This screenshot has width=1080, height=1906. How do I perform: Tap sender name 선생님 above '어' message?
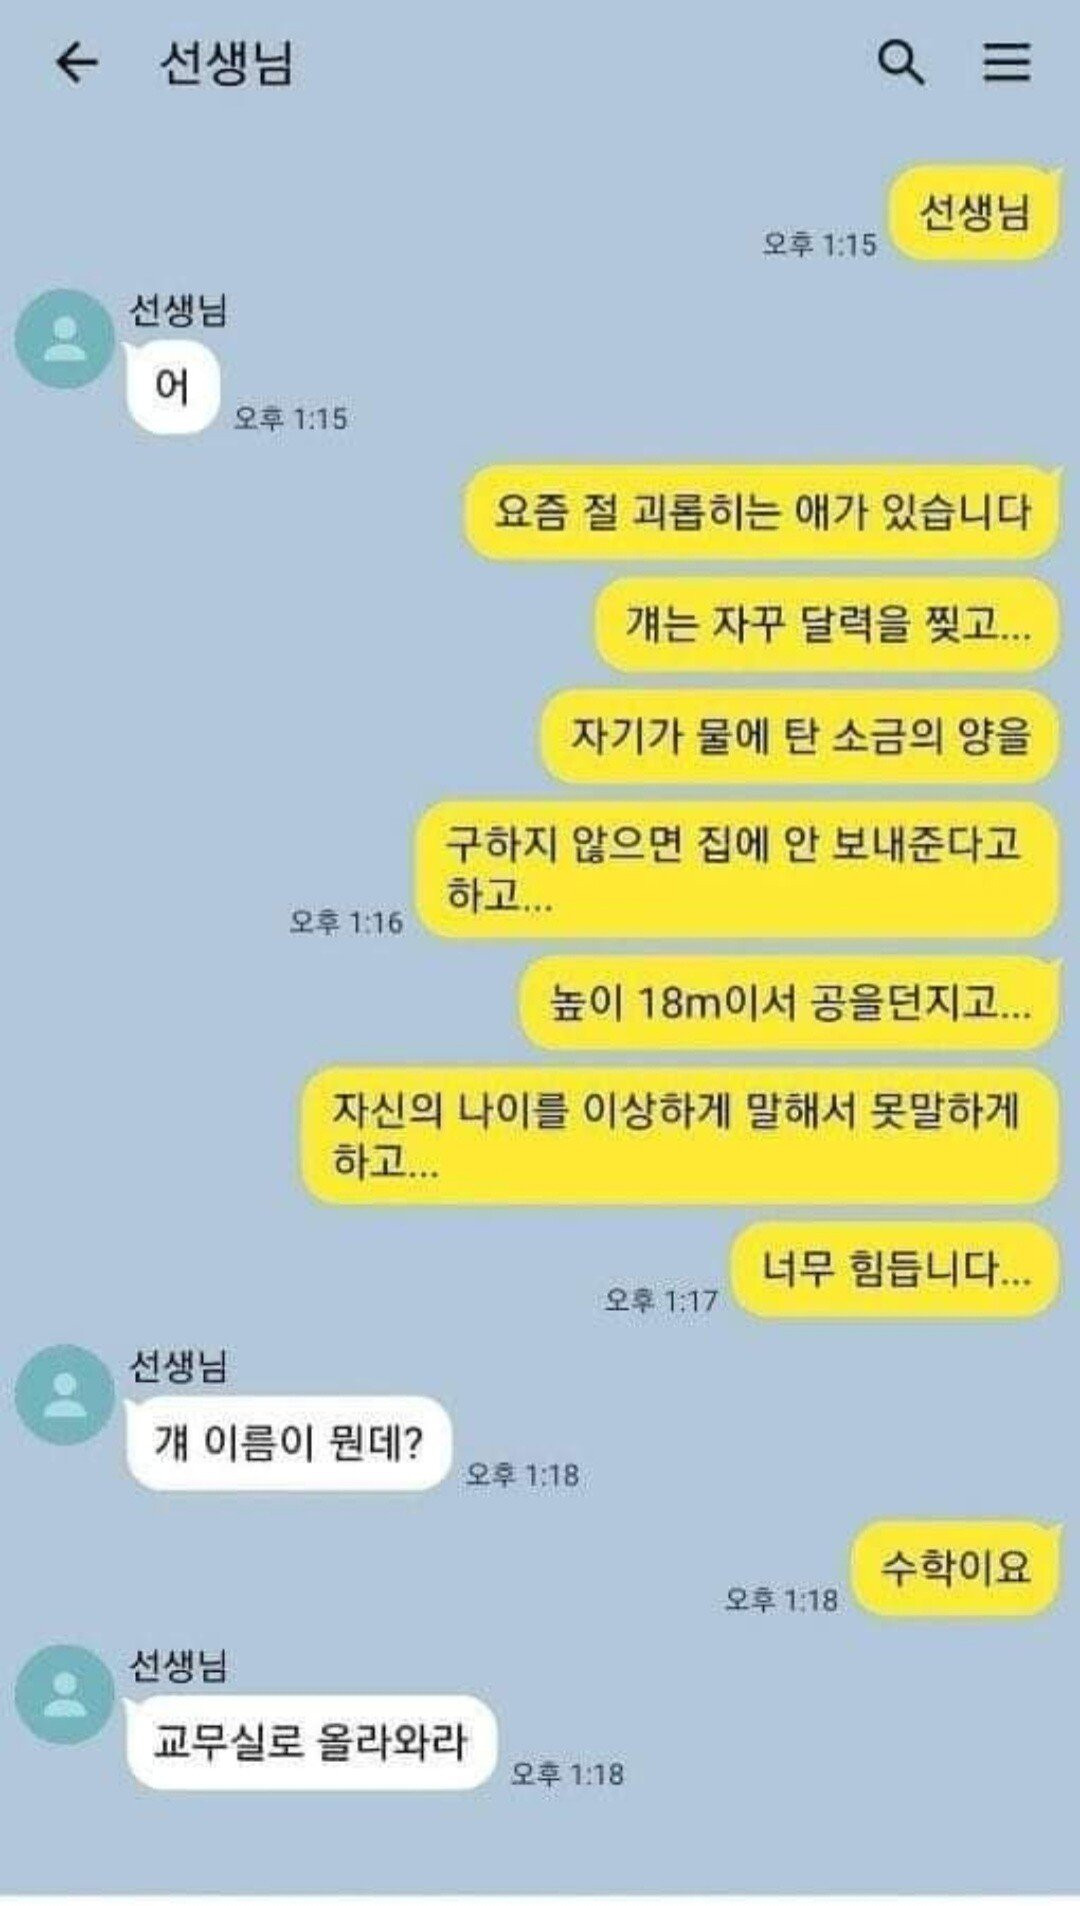point(178,310)
